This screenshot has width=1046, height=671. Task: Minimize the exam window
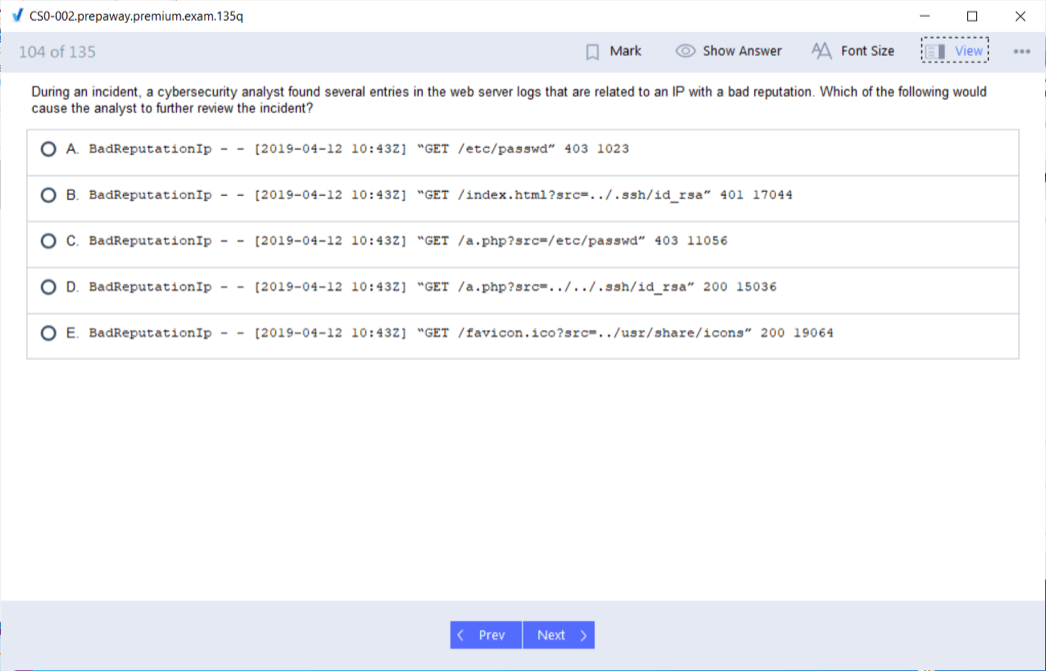pyautogui.click(x=925, y=16)
